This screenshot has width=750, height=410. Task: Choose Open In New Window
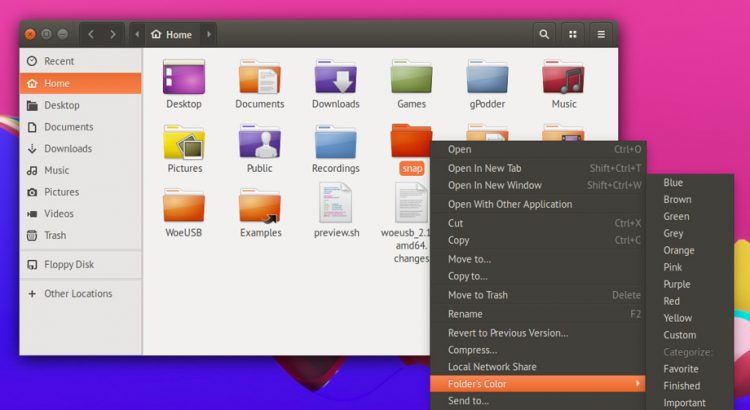point(538,185)
